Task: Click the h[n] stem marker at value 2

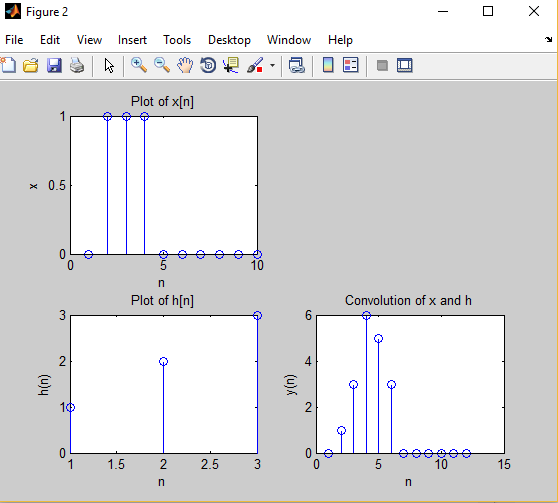Action: 163,361
